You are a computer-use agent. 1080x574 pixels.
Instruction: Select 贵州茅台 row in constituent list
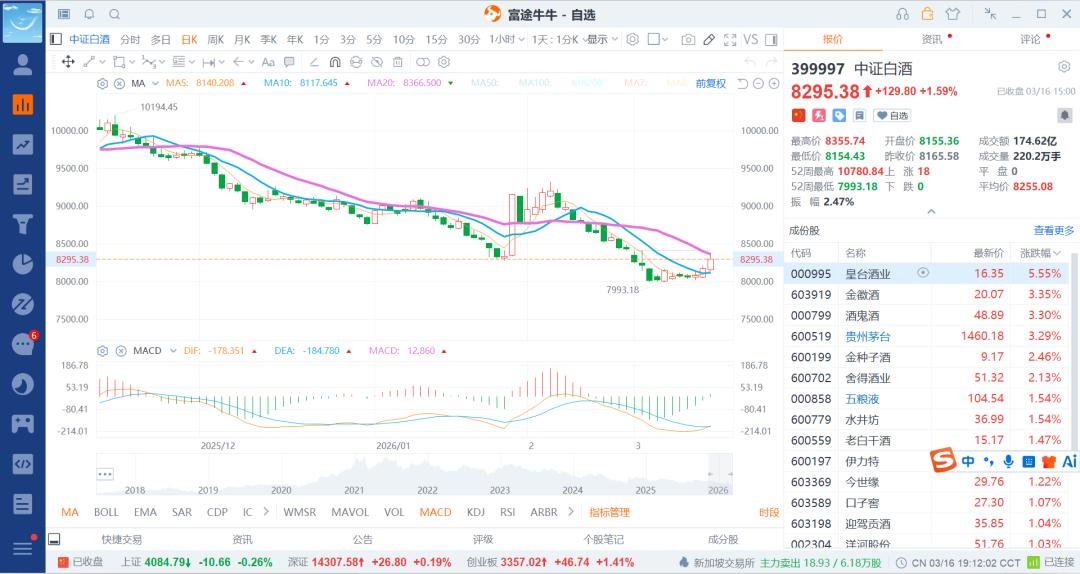coord(867,336)
